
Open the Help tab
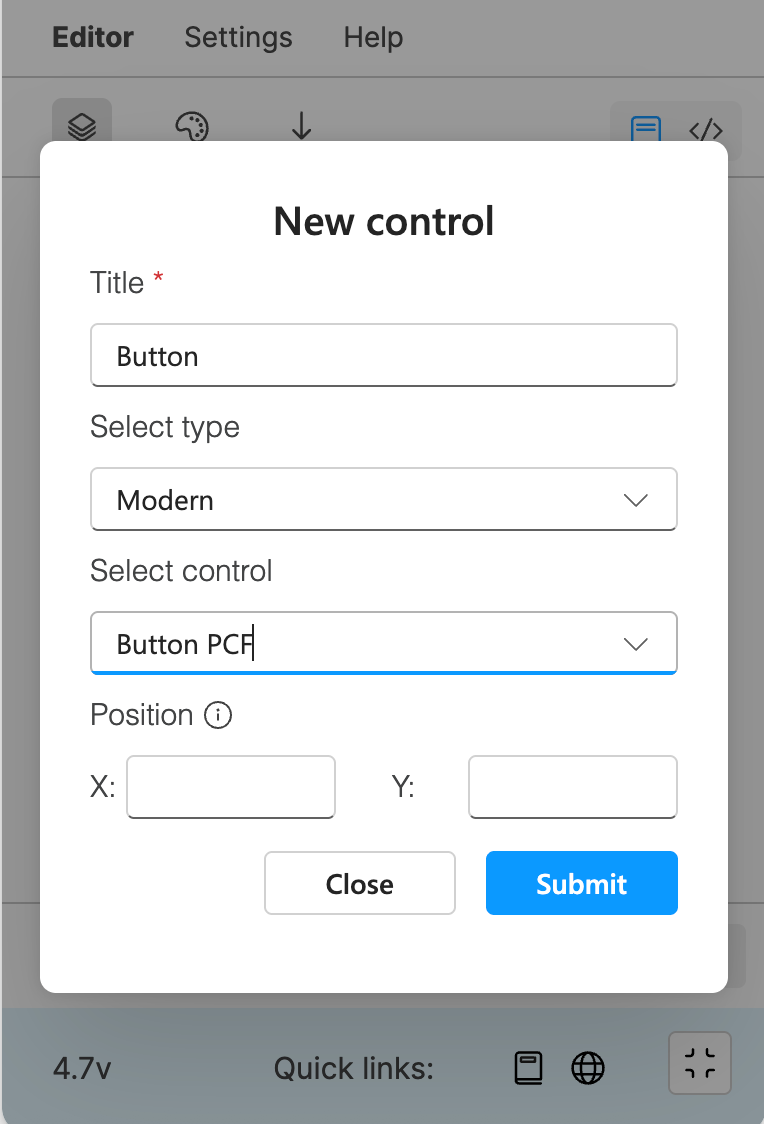[x=373, y=37]
